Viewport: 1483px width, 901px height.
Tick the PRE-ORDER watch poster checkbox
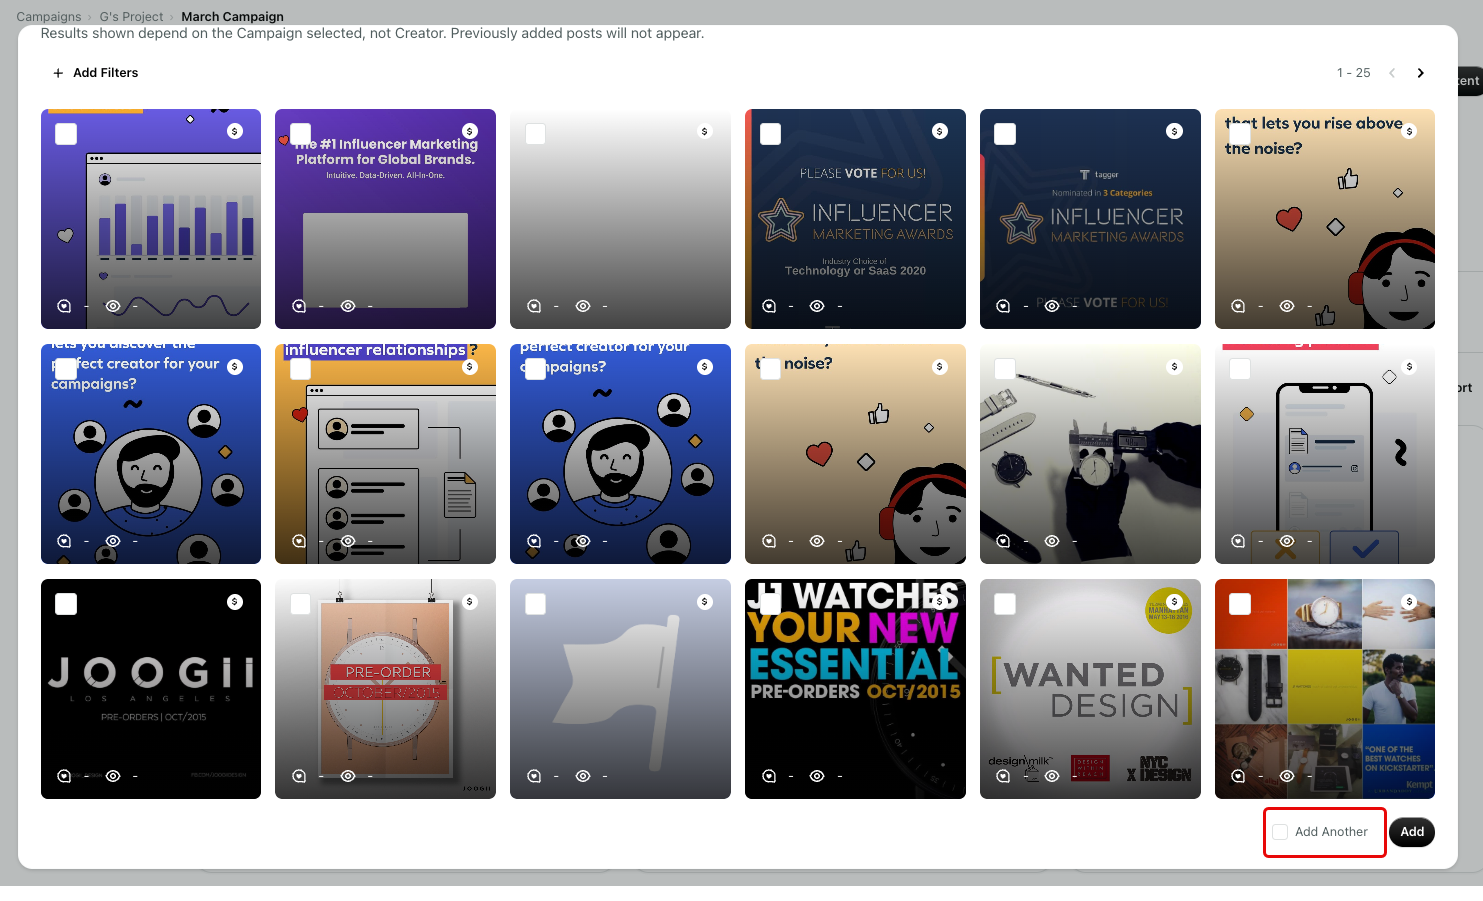[300, 604]
